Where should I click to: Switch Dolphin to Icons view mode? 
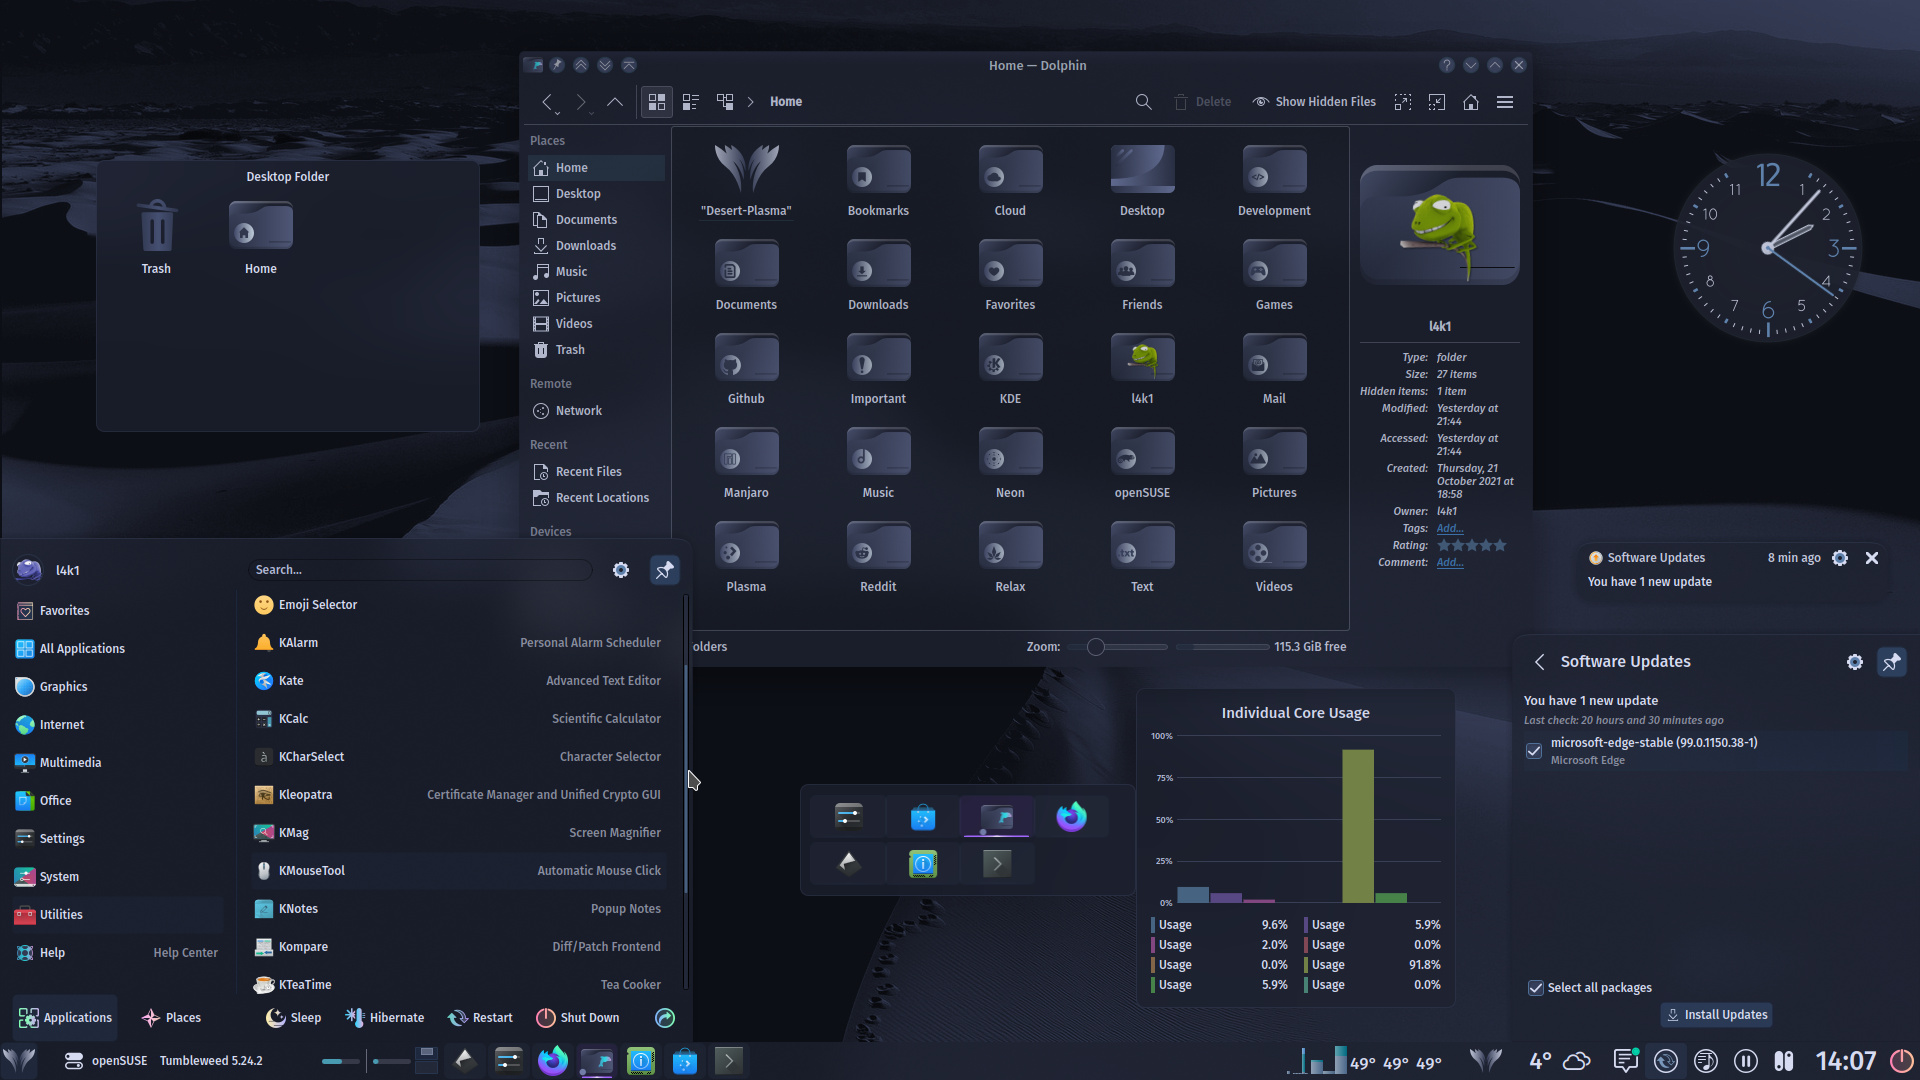coord(657,102)
